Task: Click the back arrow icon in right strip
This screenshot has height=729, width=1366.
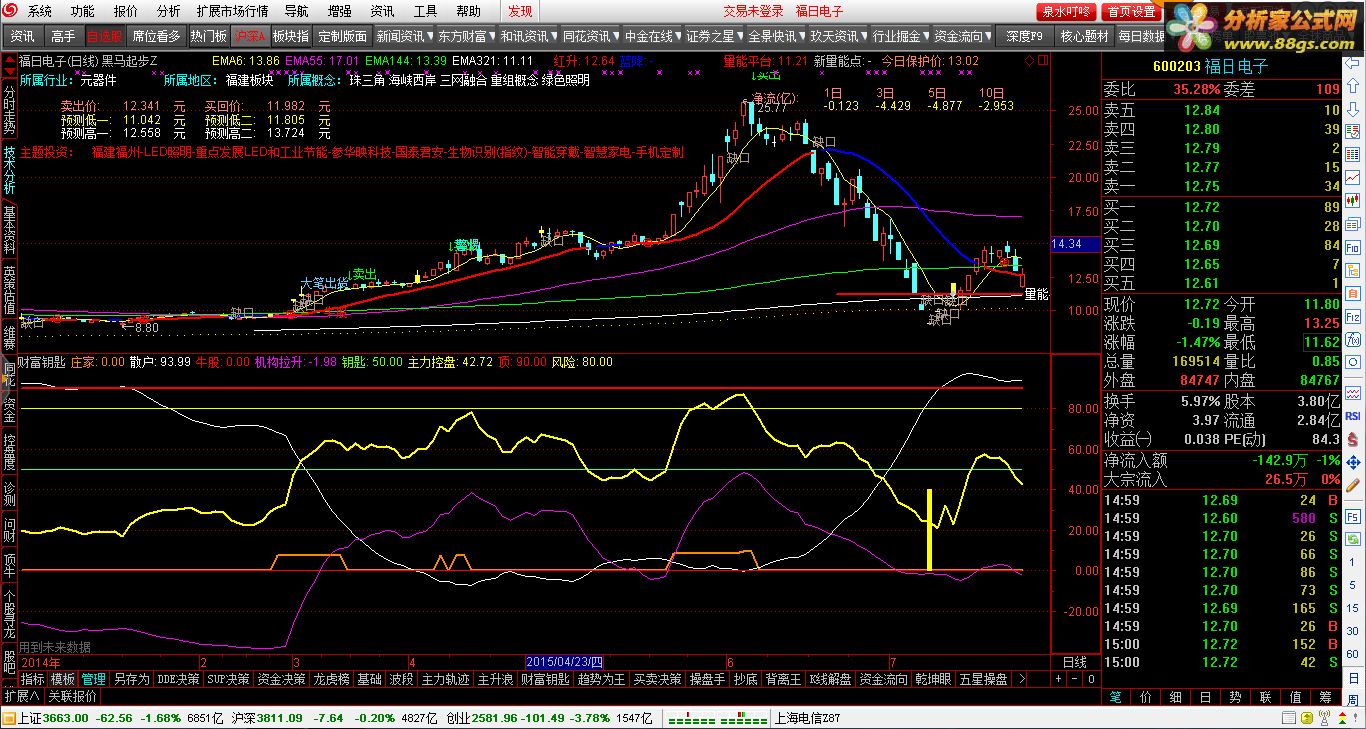Action: tap(1352, 62)
